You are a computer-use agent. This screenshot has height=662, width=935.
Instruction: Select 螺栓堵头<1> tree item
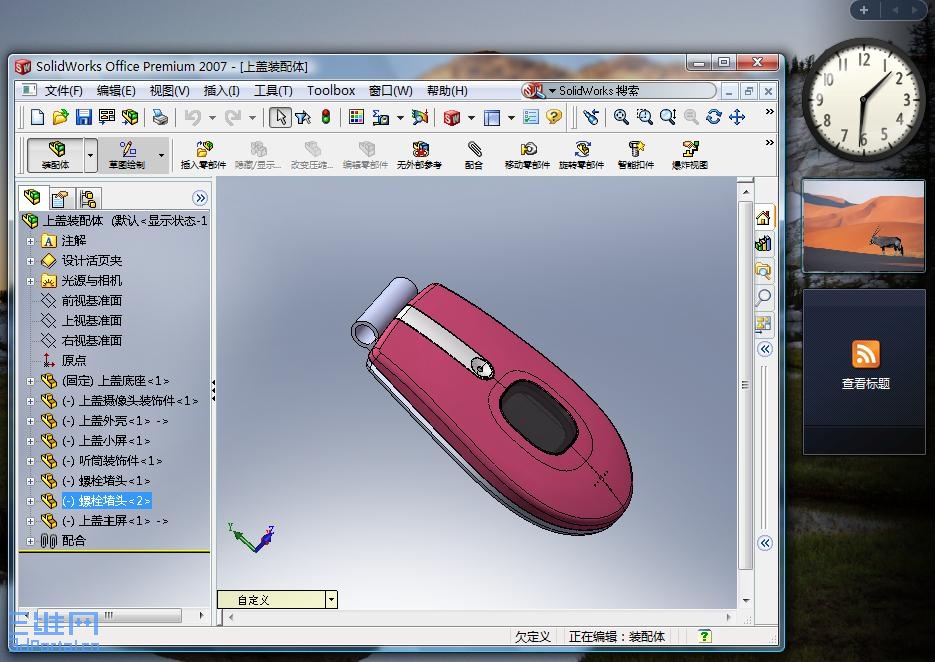point(106,481)
